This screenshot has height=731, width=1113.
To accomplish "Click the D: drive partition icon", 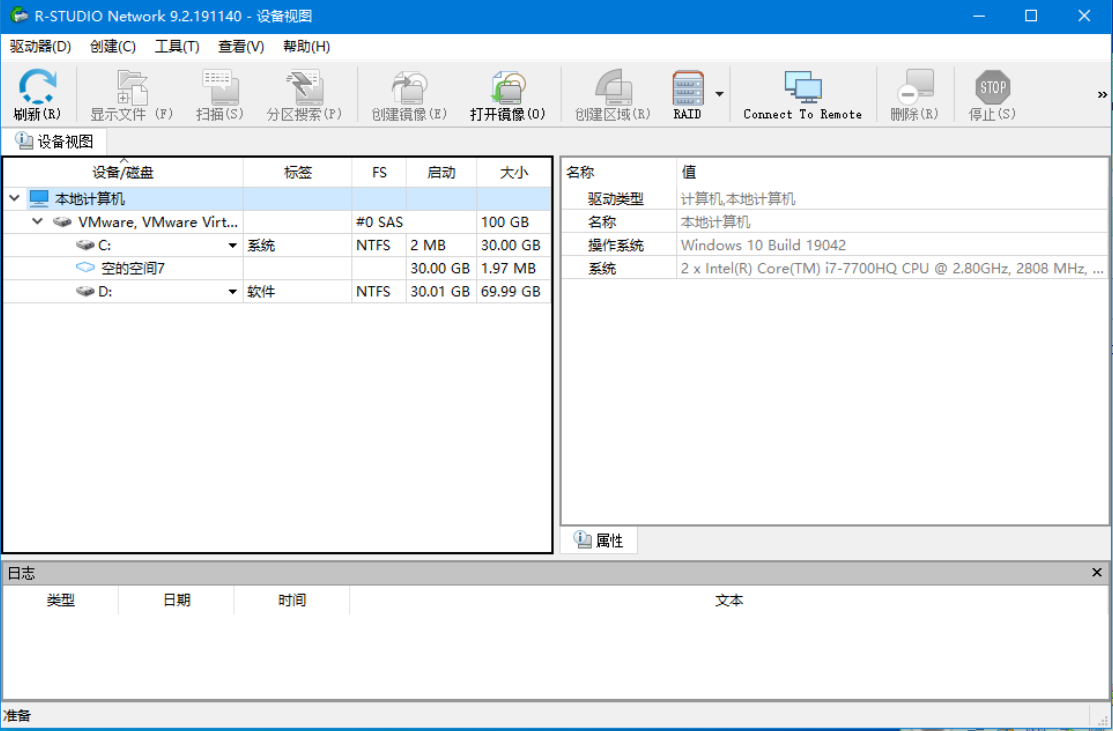I will pyautogui.click(x=85, y=292).
